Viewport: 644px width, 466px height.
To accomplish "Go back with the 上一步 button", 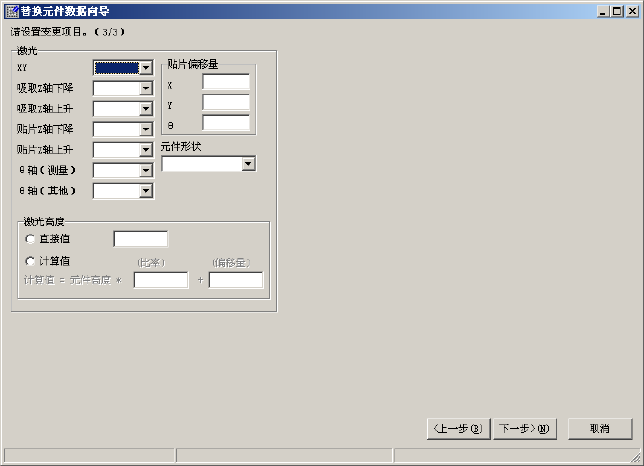I will pos(459,429).
